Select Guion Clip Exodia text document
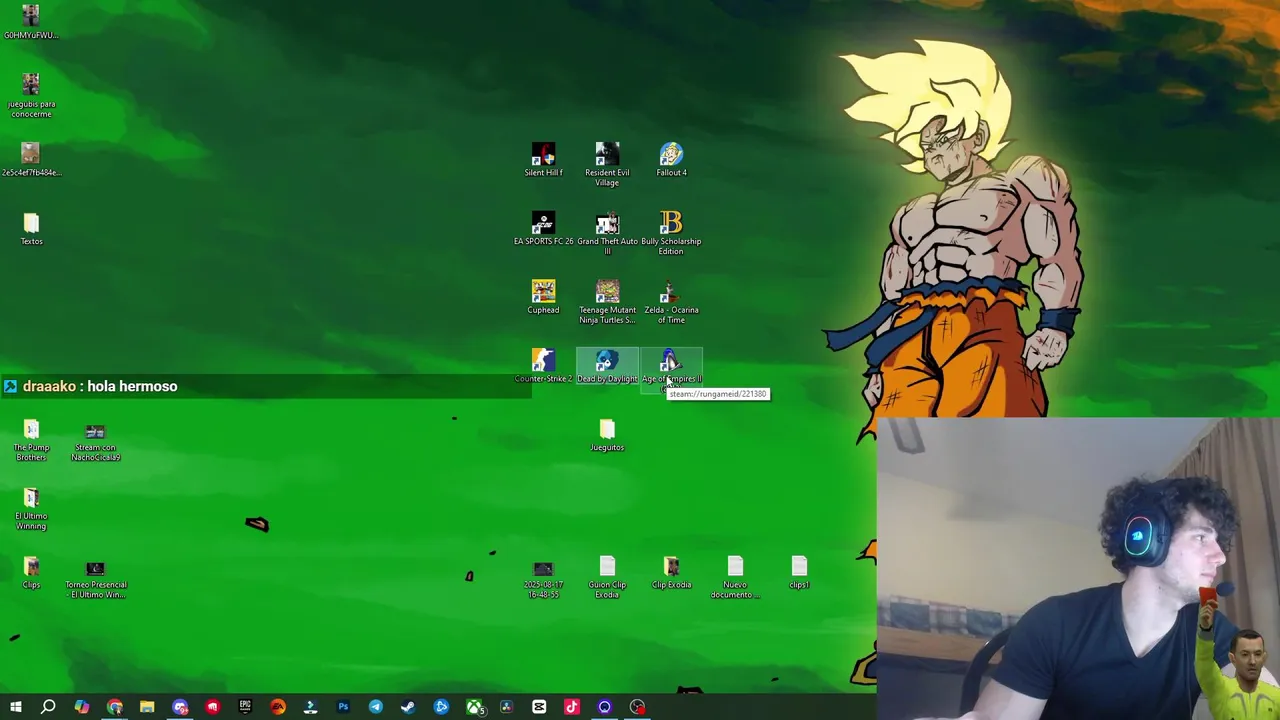 pos(607,577)
